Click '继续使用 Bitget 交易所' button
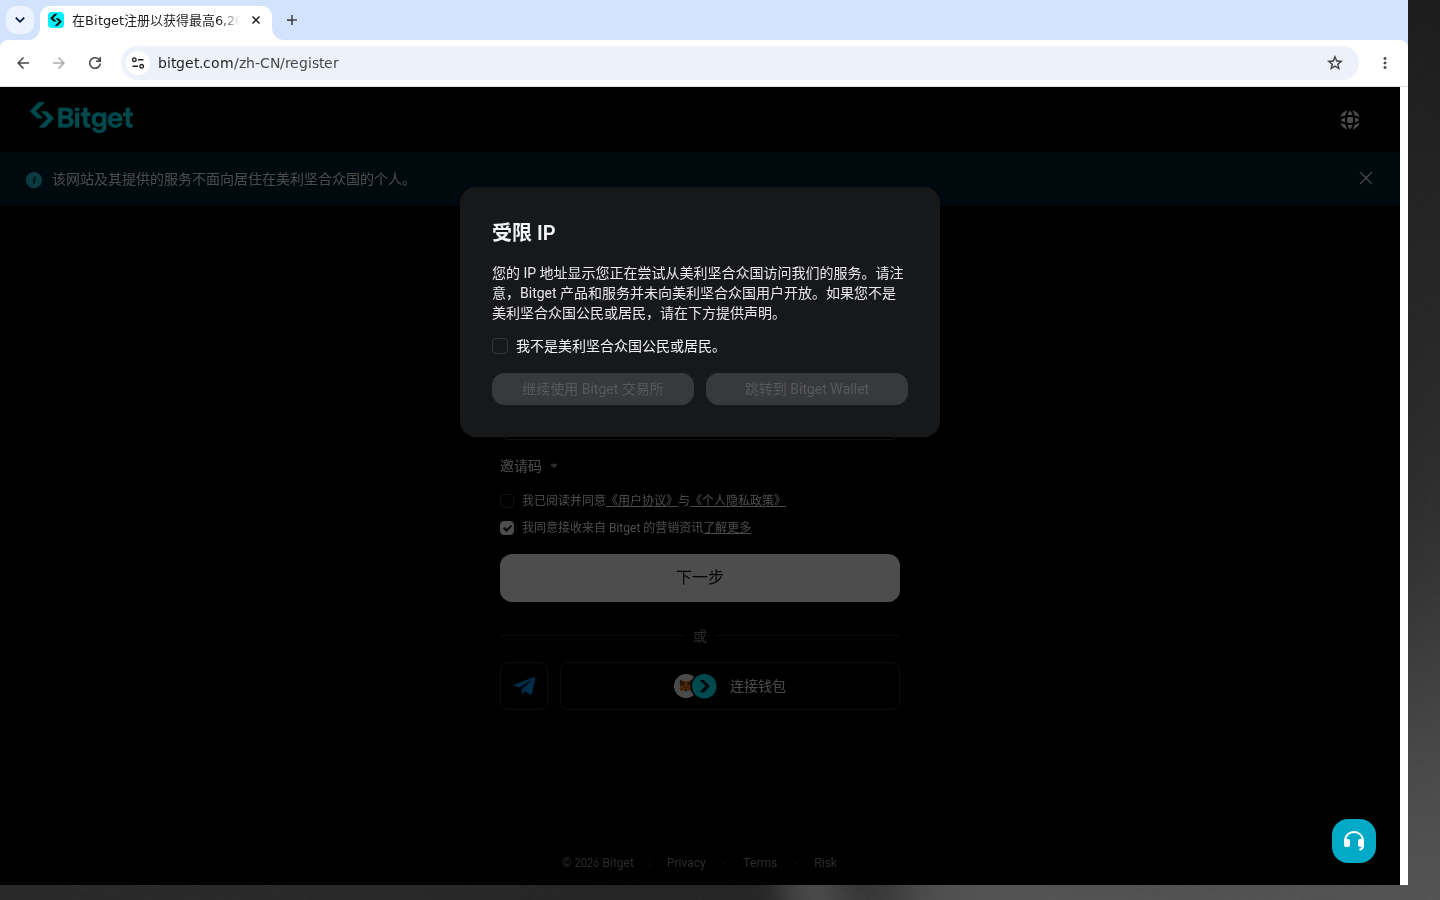The width and height of the screenshot is (1440, 900). point(593,389)
